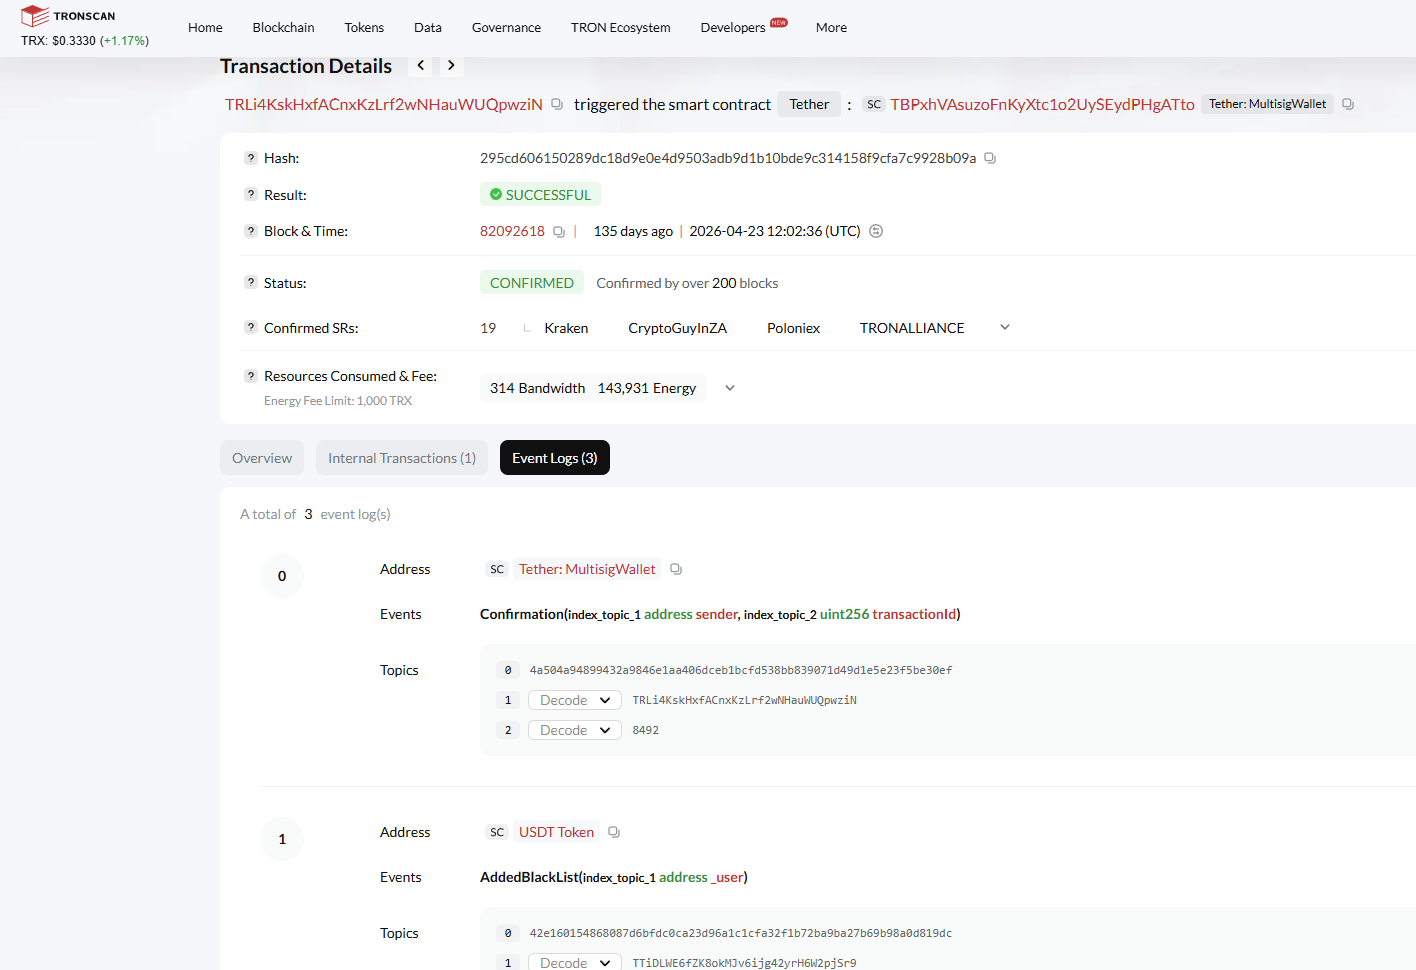Click help icon next to Resources Consumed & Fee
This screenshot has height=970, width=1416.
click(x=251, y=376)
